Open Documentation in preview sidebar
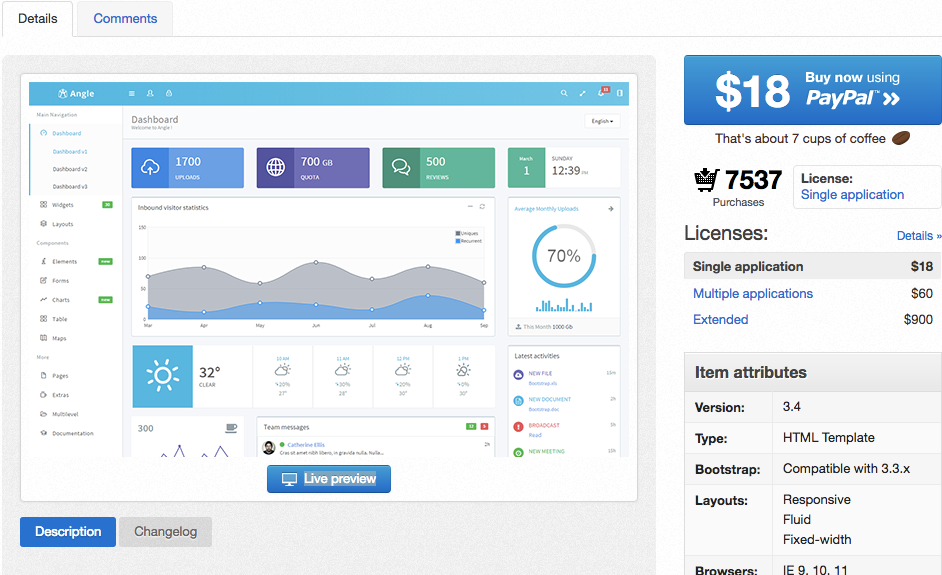This screenshot has width=942, height=575. point(72,433)
